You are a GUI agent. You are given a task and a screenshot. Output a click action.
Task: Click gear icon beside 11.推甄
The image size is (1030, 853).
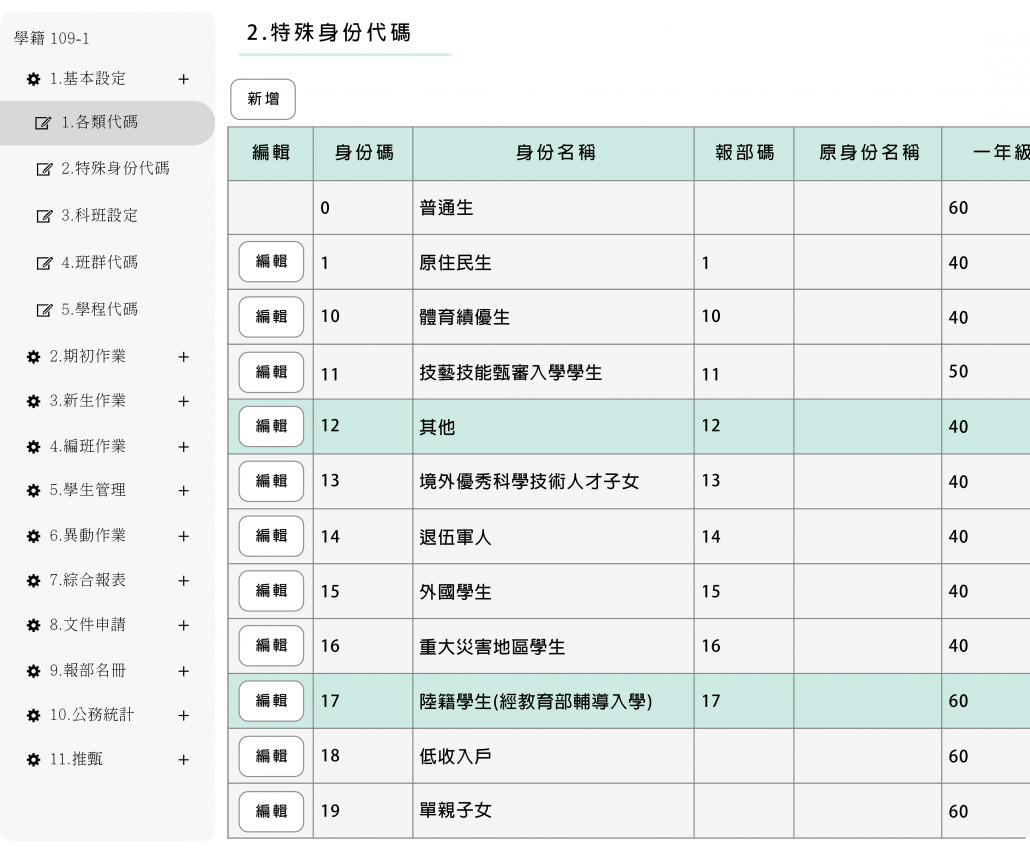coord(34,760)
